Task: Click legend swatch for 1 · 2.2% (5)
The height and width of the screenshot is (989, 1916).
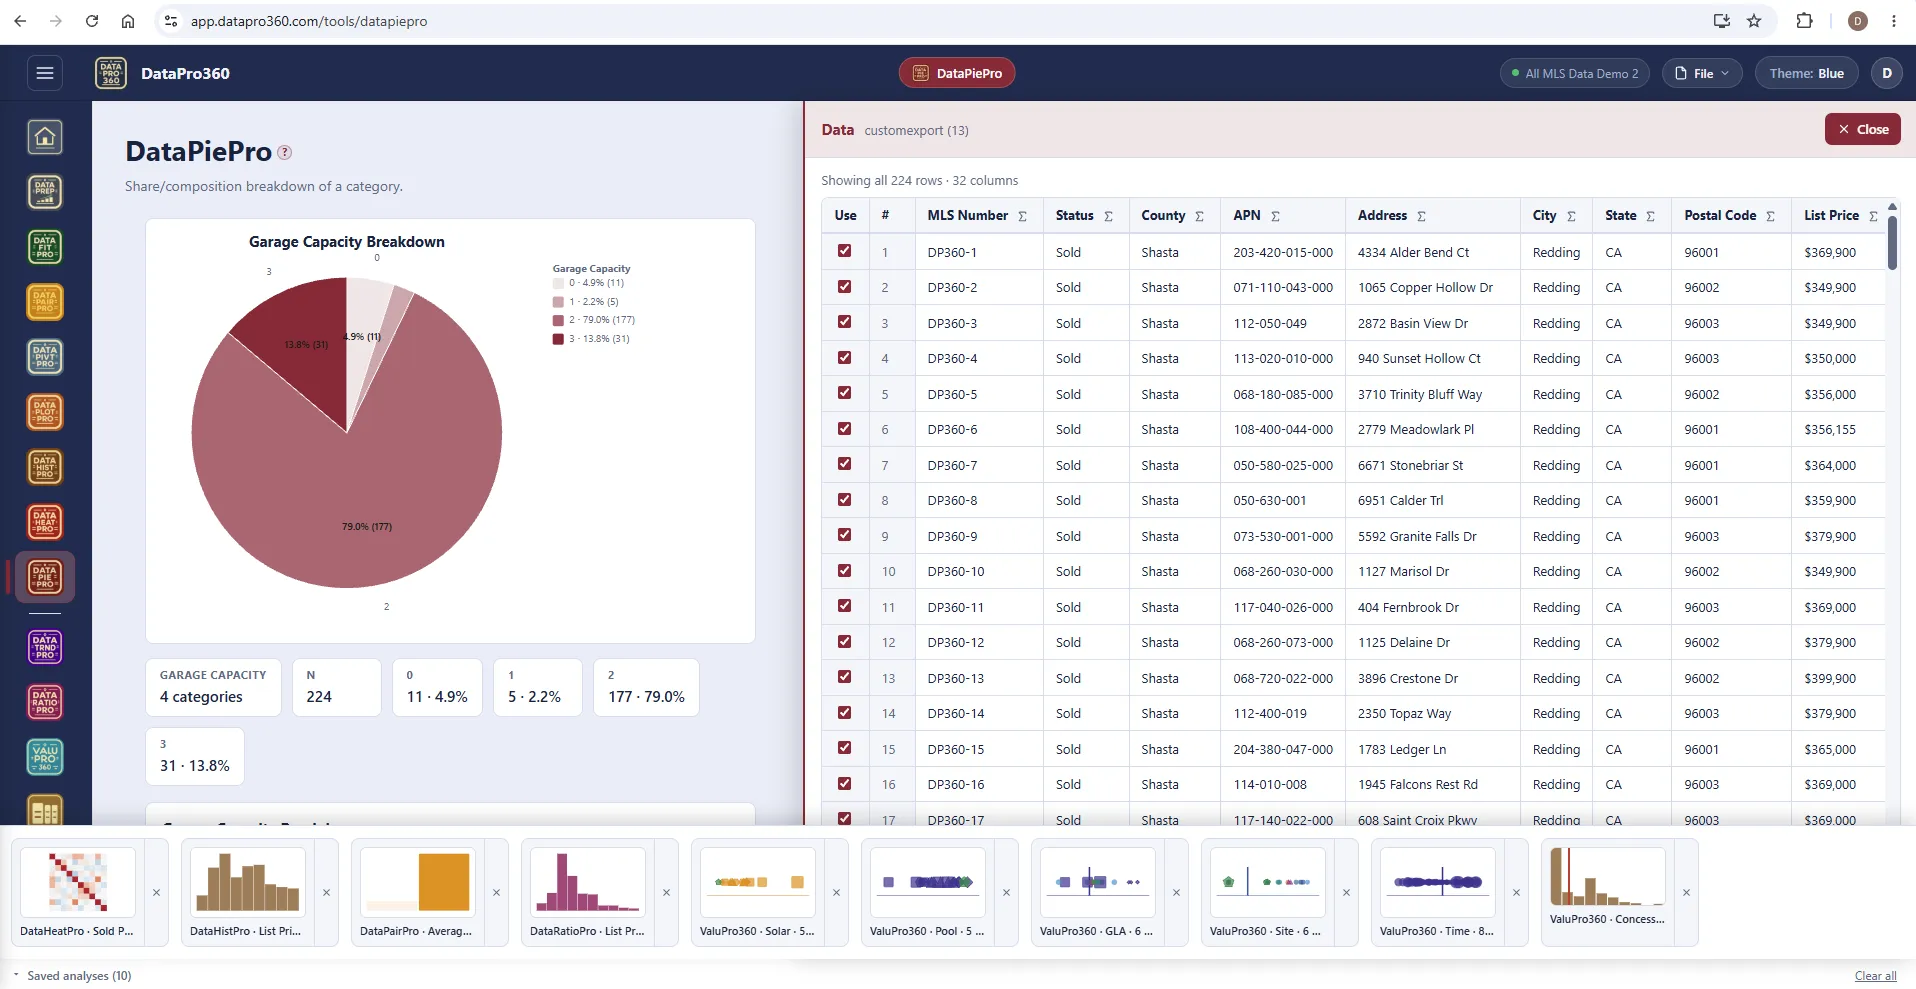Action: click(558, 302)
